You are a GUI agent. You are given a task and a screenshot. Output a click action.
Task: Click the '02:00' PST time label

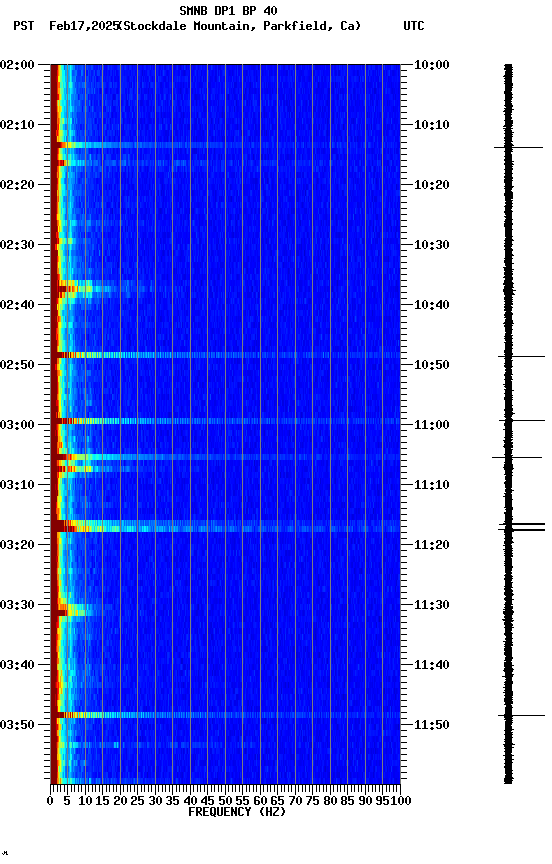coord(17,65)
